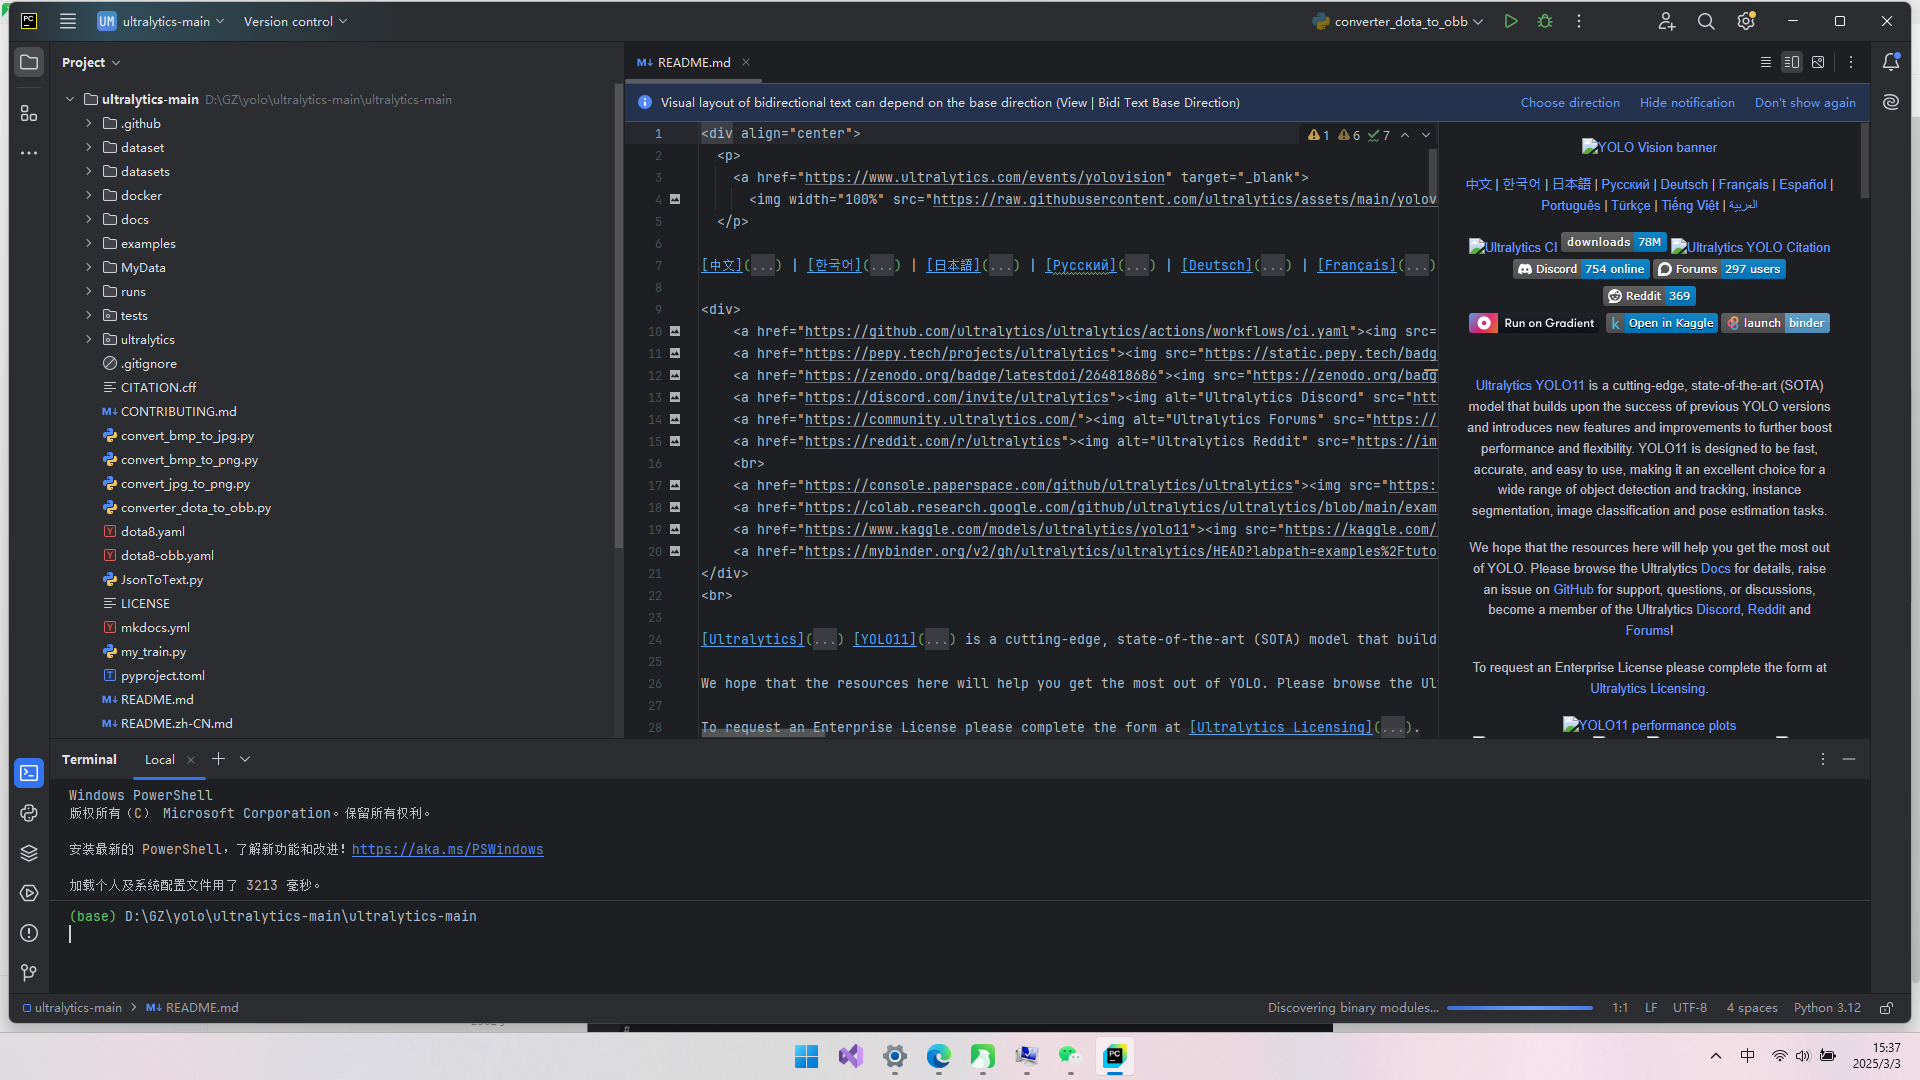Open the Services tool window
This screenshot has width=1920, height=1080.
tap(29, 893)
